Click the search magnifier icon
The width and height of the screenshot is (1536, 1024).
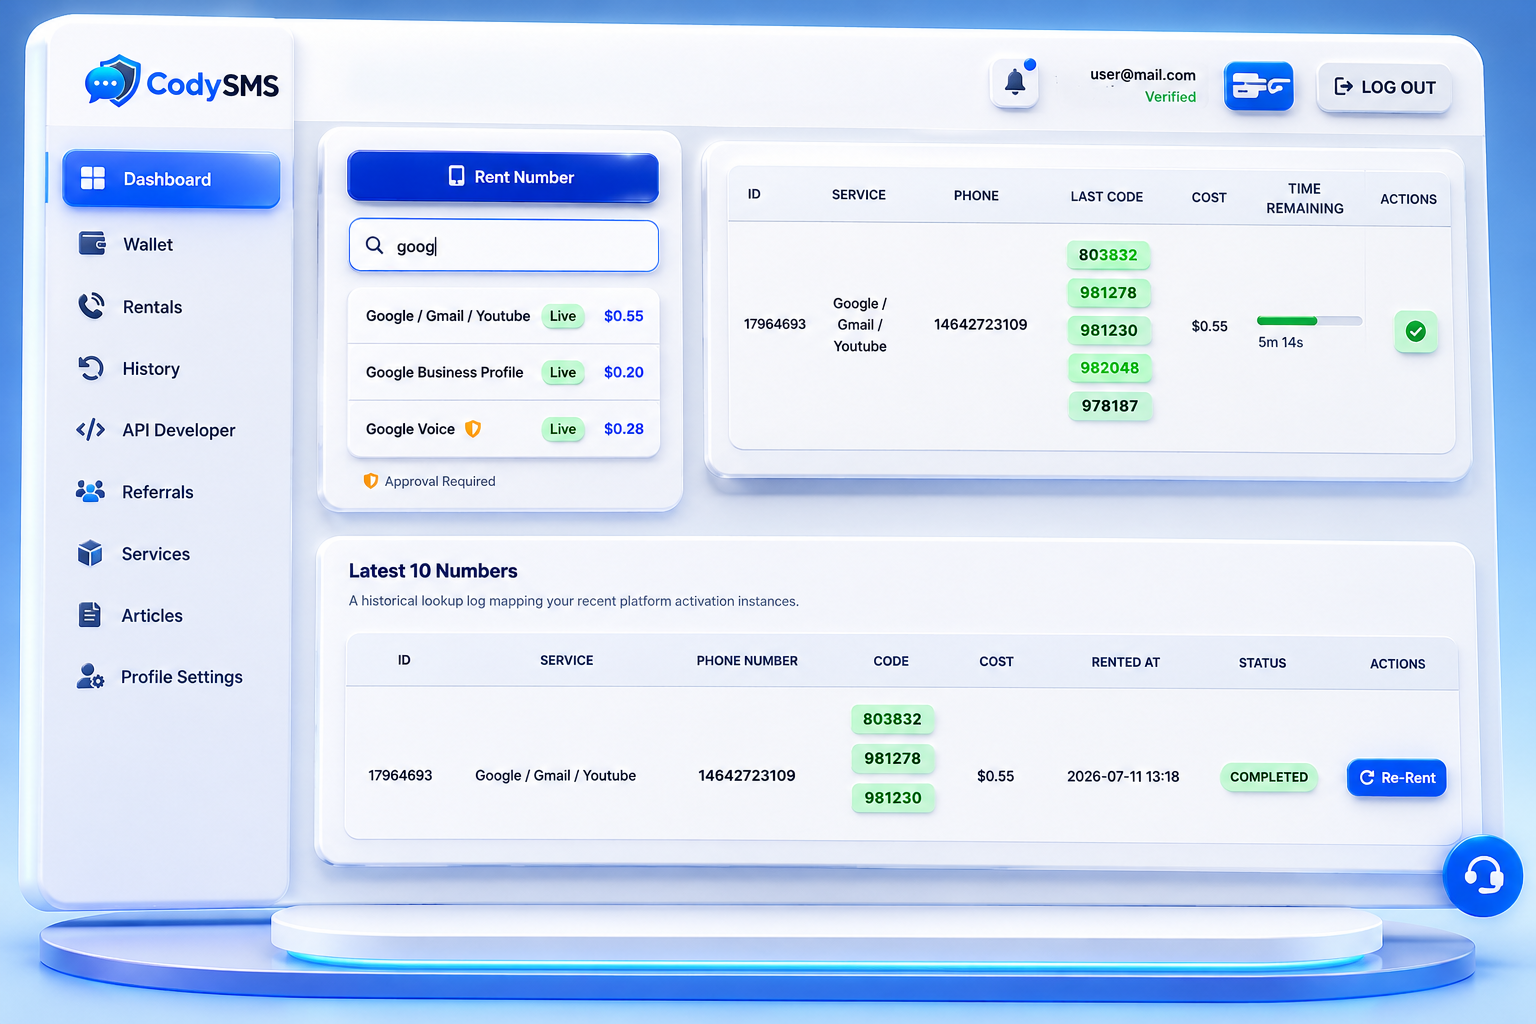click(375, 245)
